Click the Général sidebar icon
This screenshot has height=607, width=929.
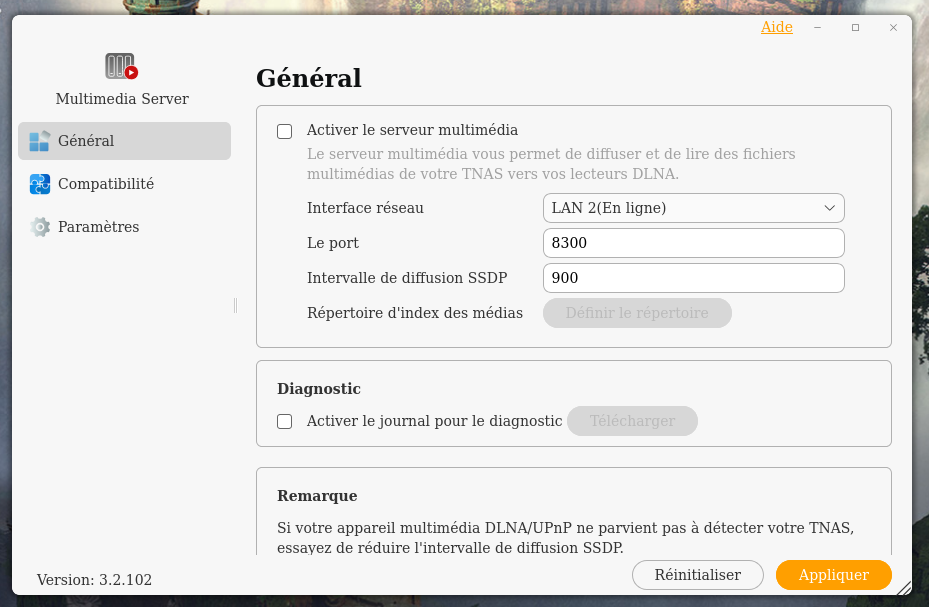(39, 141)
